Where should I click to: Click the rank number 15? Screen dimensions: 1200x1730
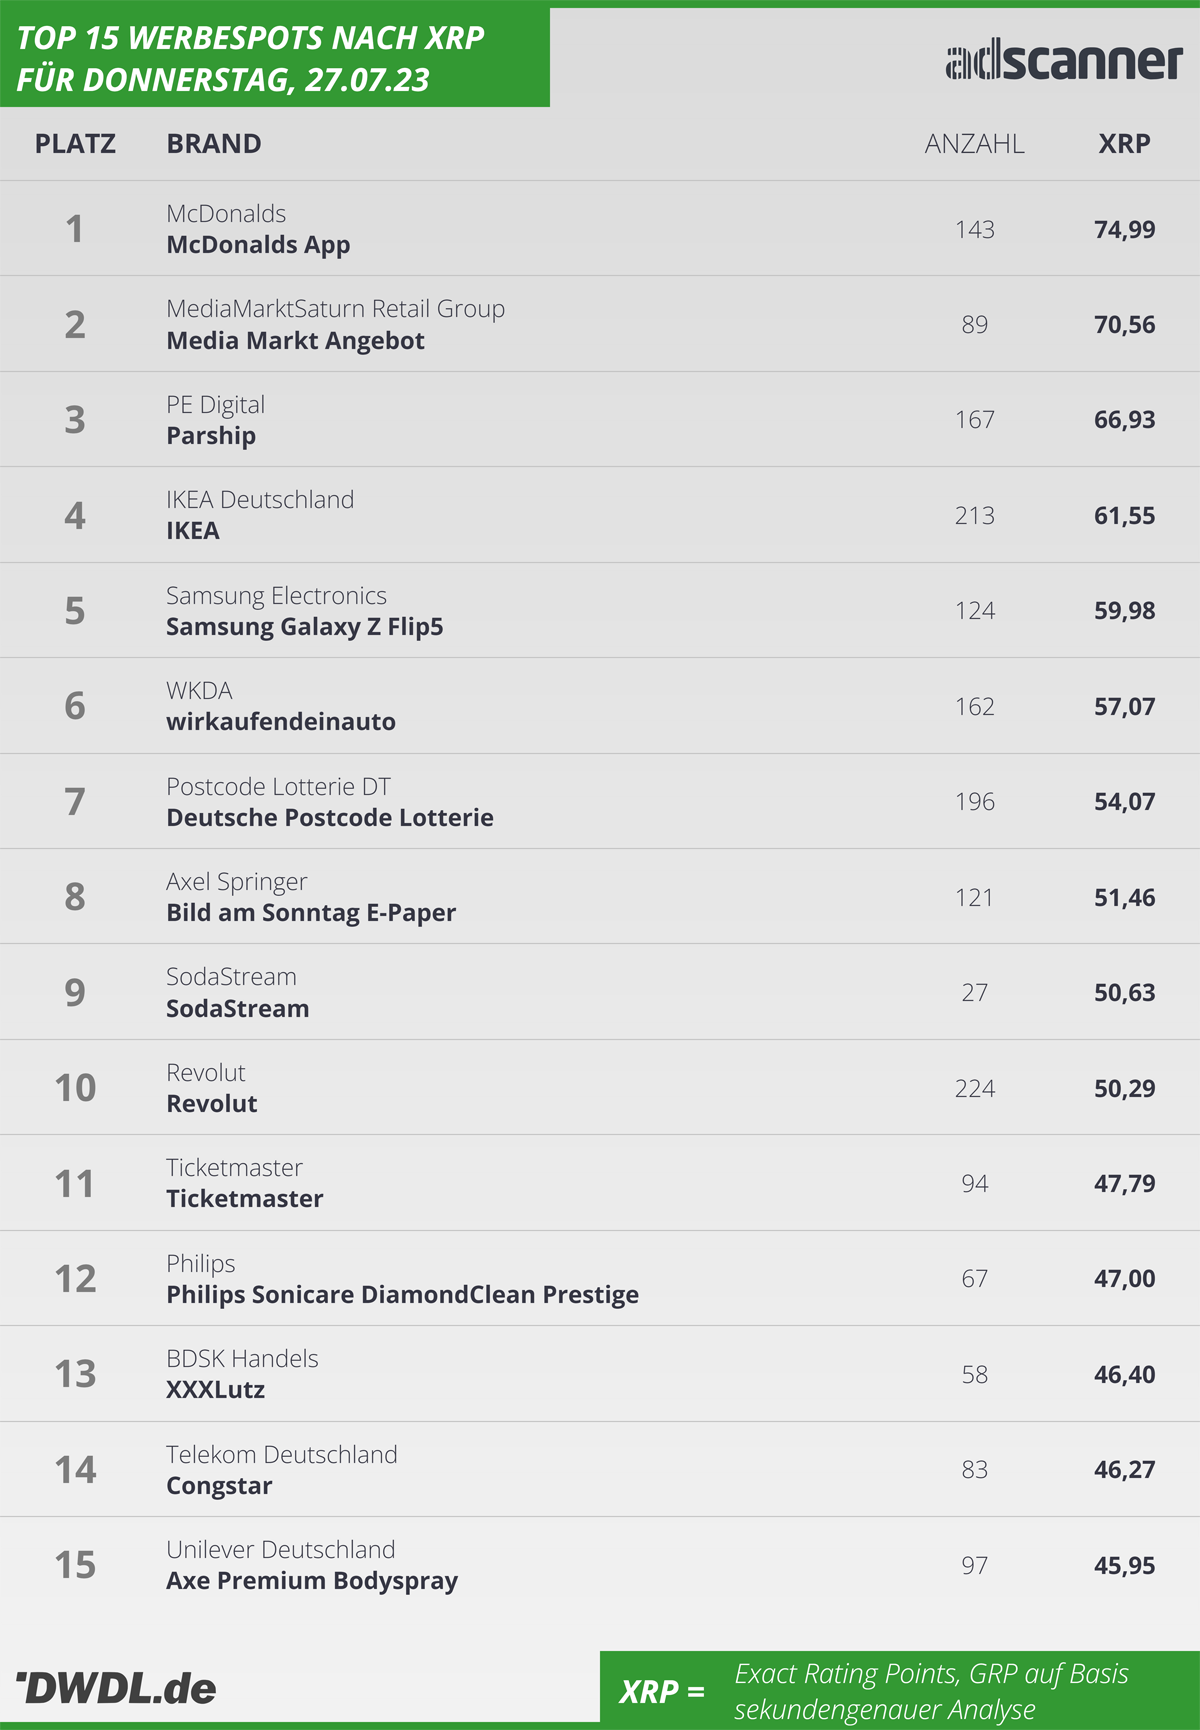coord(75,1565)
